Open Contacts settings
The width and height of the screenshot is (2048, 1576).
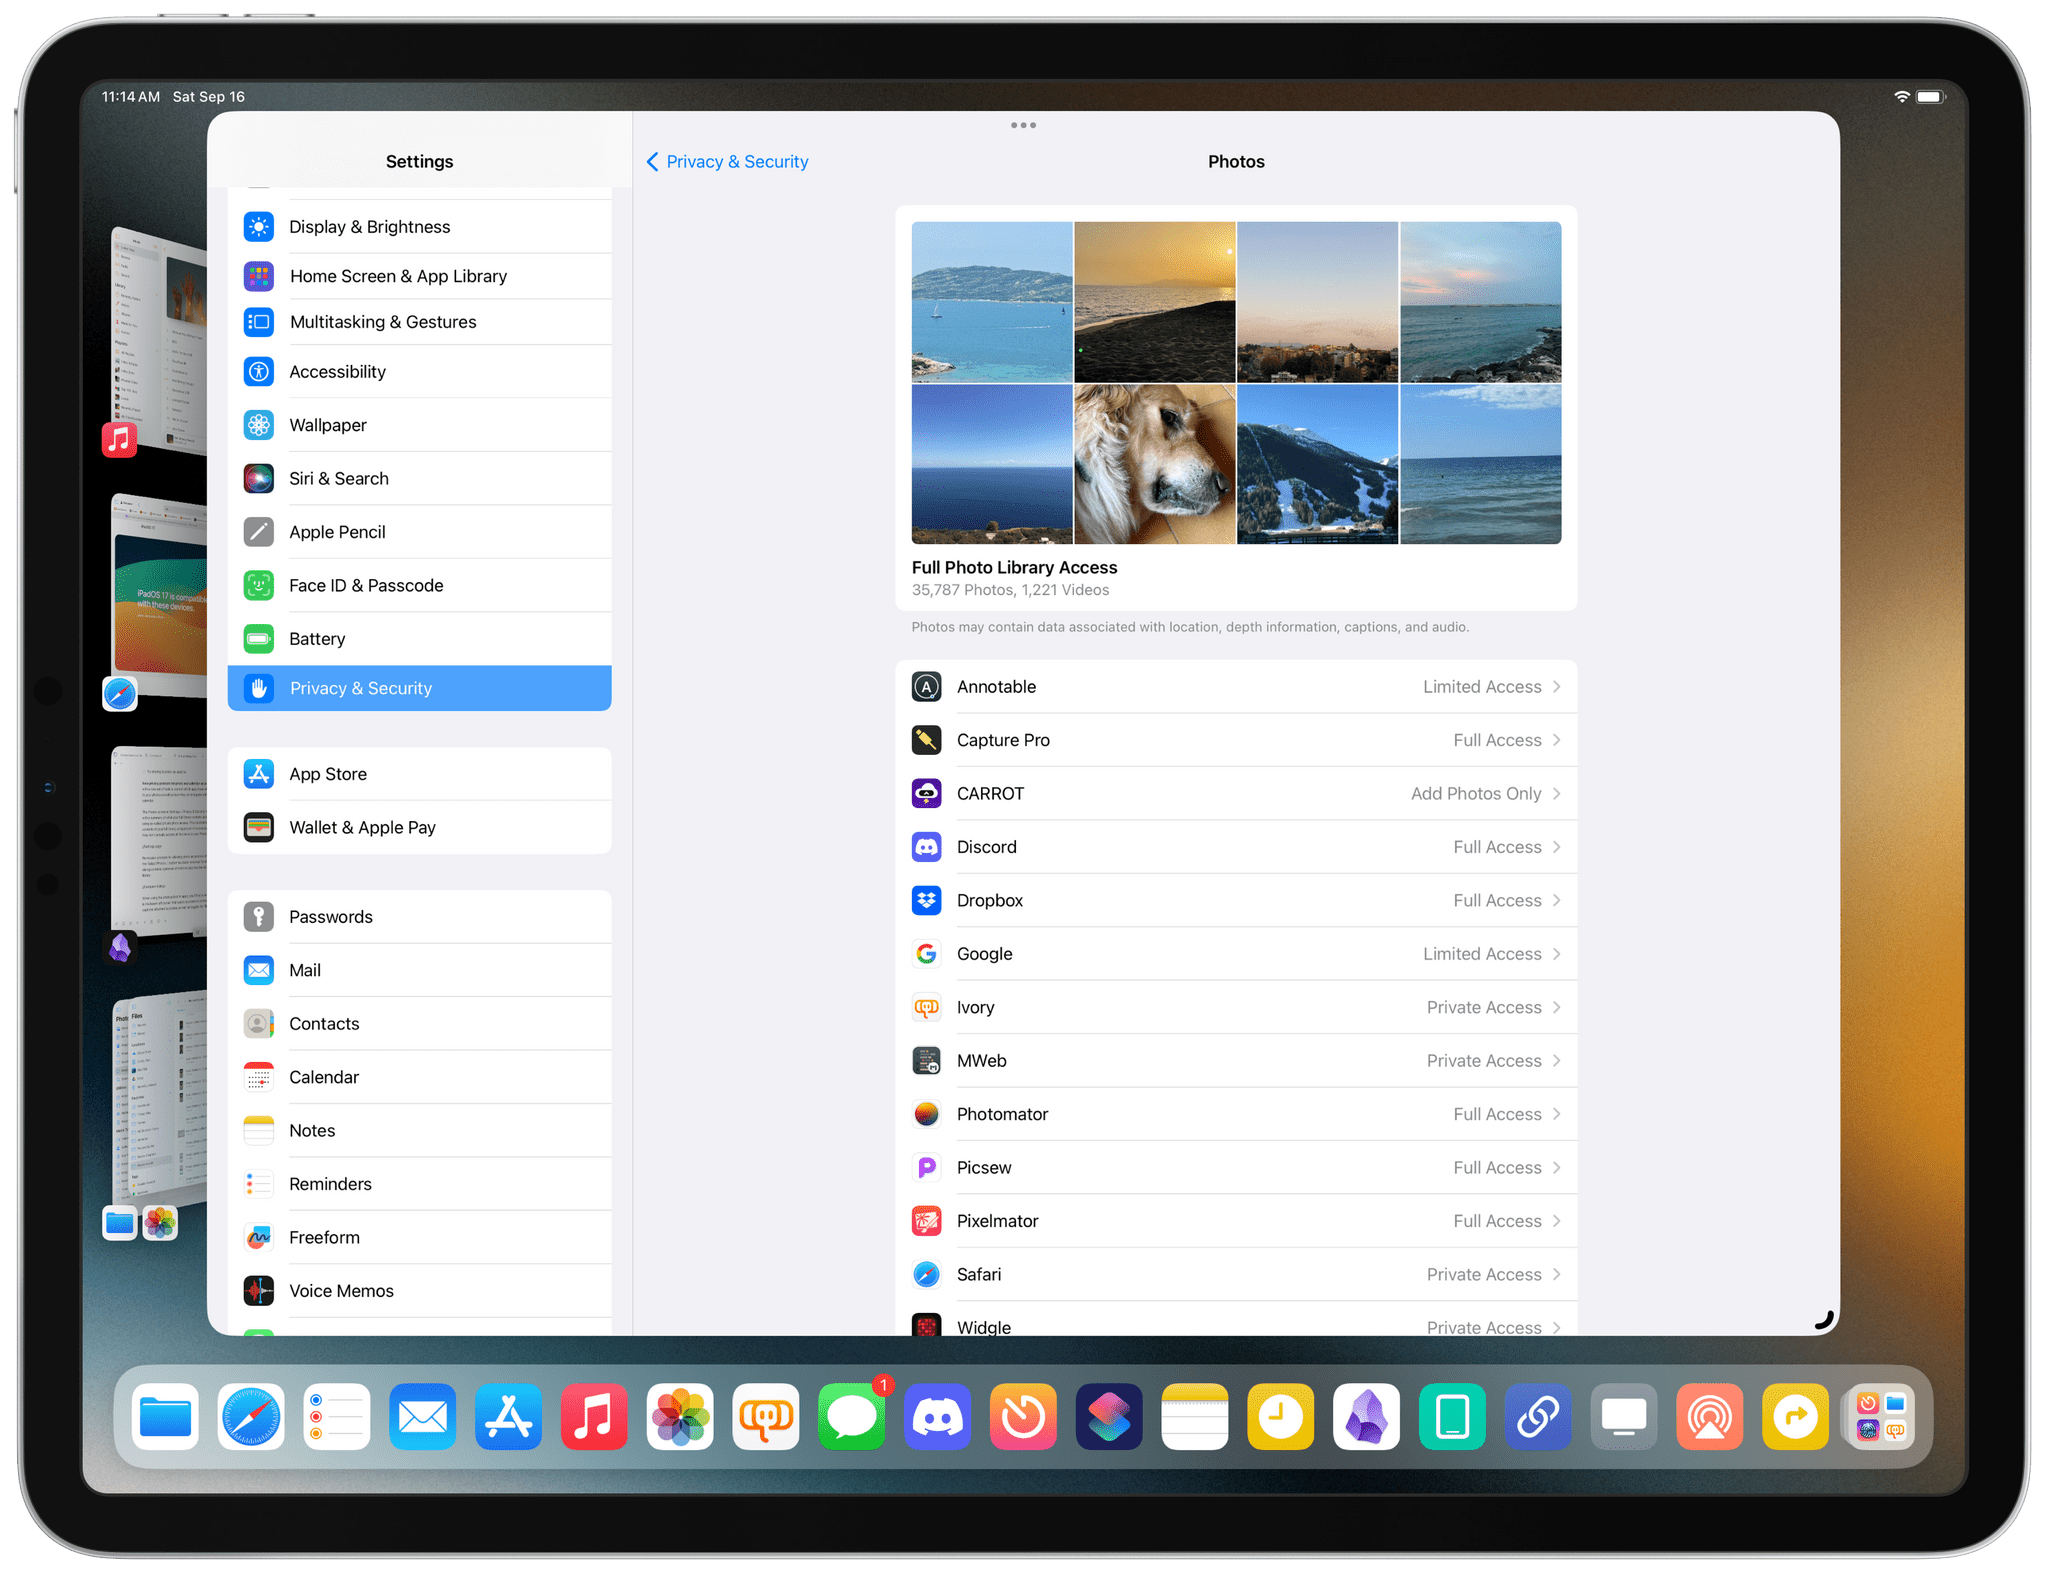coord(420,1024)
